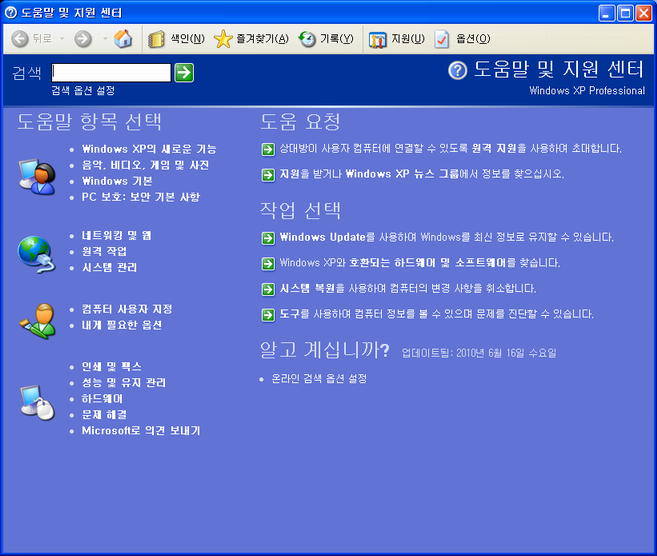This screenshot has width=657, height=556.
Task: Click the title bar help icon
Action: pyautogui.click(x=11, y=13)
